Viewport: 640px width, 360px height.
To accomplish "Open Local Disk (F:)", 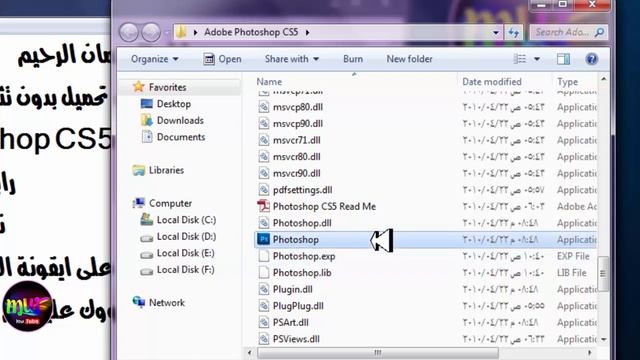I will [185, 269].
